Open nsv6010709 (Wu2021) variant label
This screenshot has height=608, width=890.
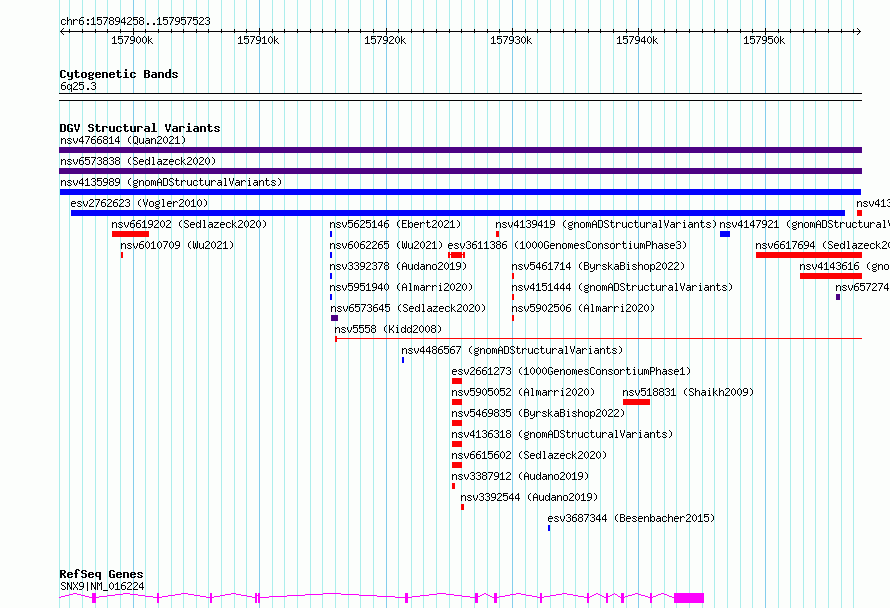[177, 245]
